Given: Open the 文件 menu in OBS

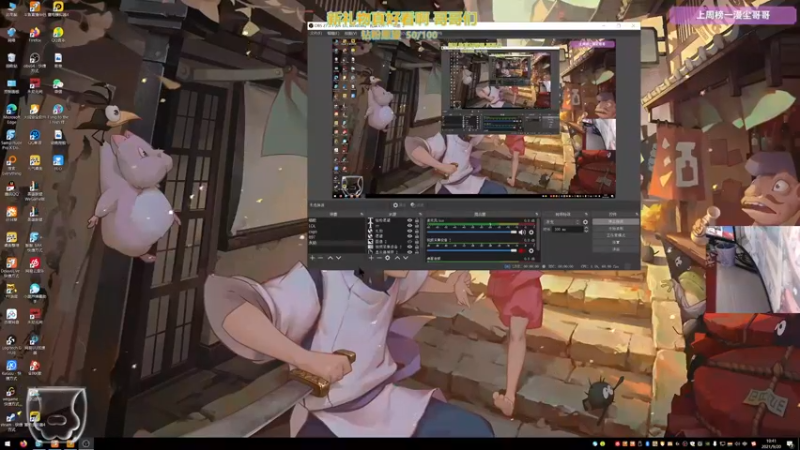Looking at the screenshot, I should tap(316, 33).
